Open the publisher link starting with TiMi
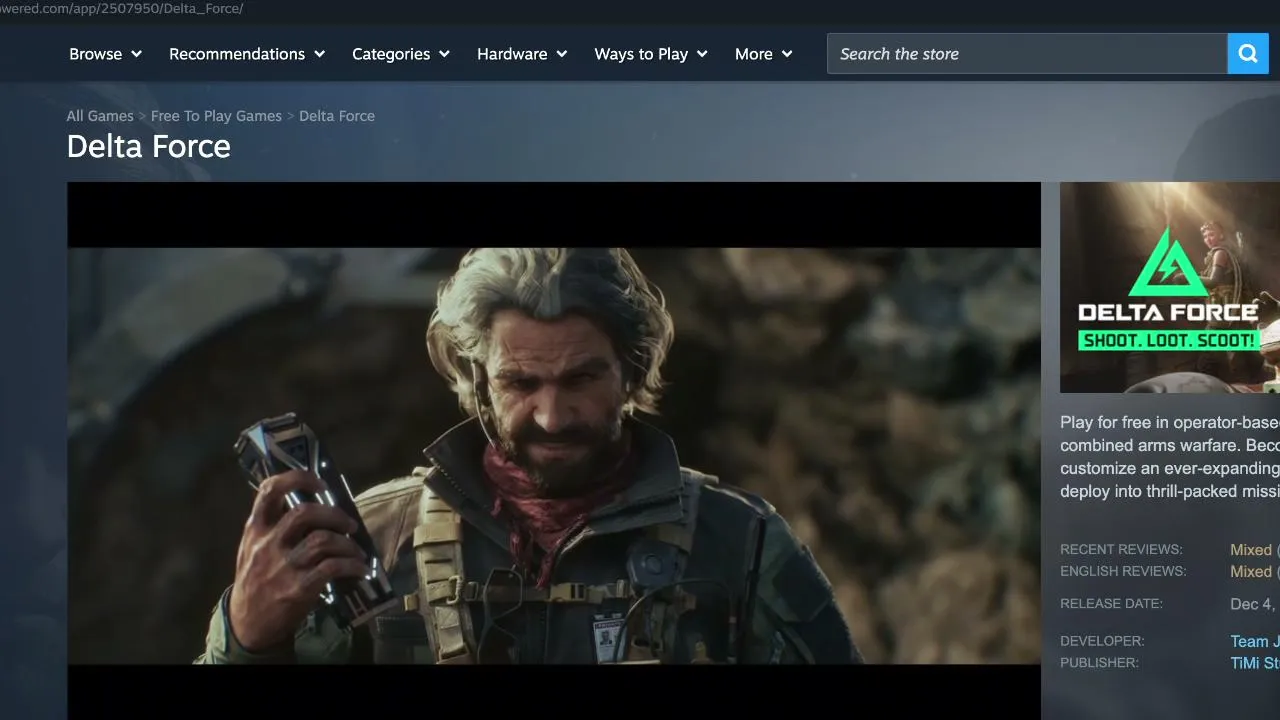Image resolution: width=1280 pixels, height=720 pixels. [x=1255, y=664]
